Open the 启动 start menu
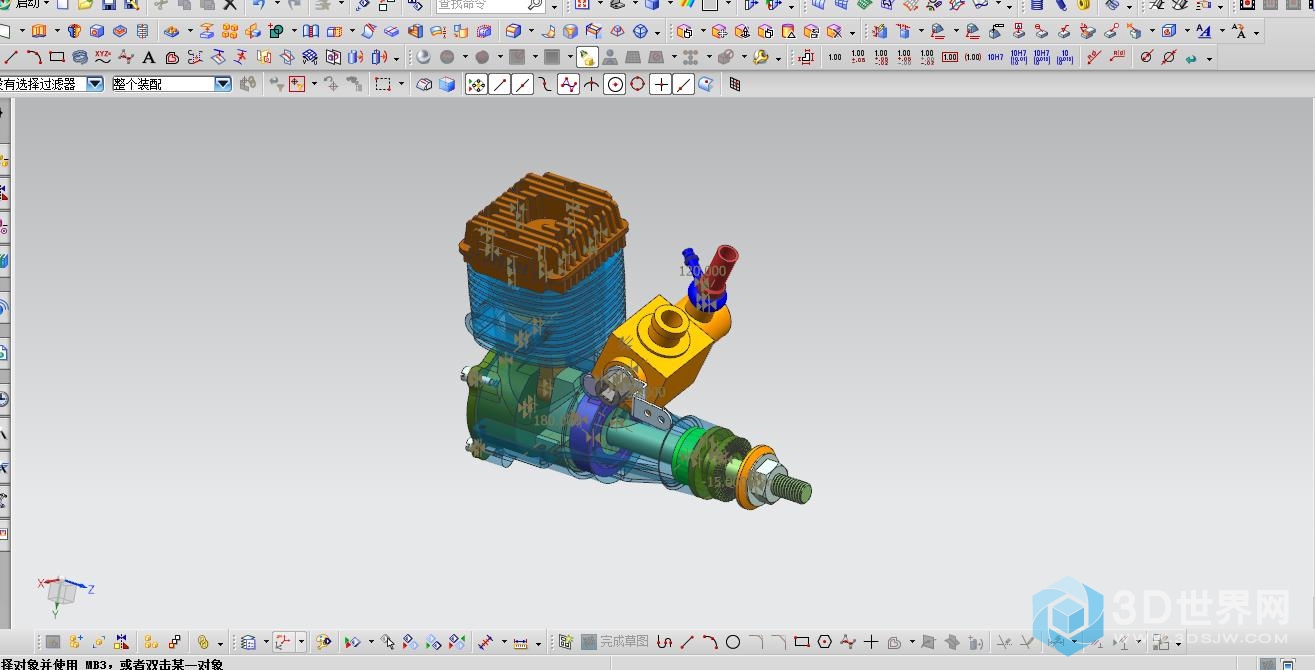This screenshot has height=670, width=1315. (x=28, y=5)
